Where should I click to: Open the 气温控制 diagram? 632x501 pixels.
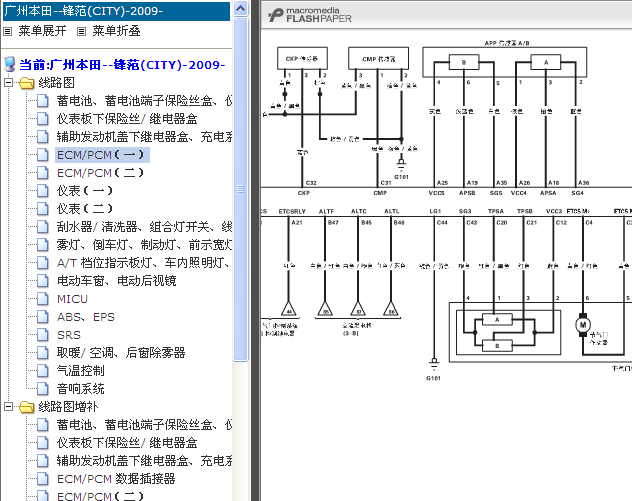click(x=81, y=371)
